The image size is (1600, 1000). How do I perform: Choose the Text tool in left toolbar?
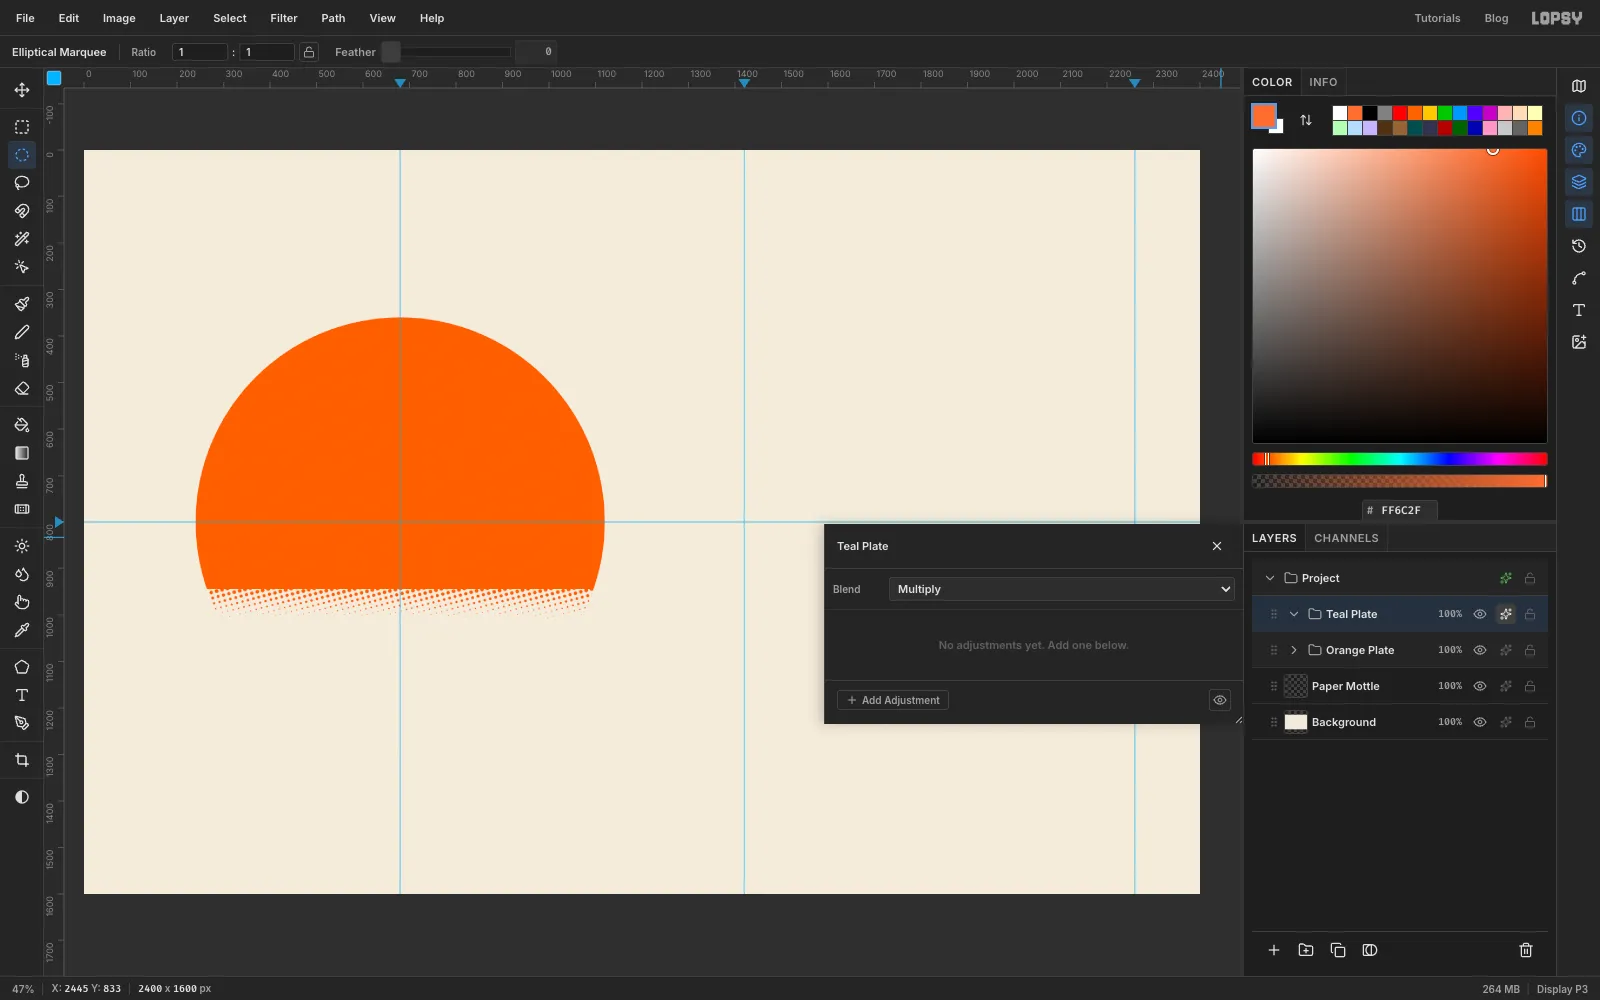click(22, 695)
